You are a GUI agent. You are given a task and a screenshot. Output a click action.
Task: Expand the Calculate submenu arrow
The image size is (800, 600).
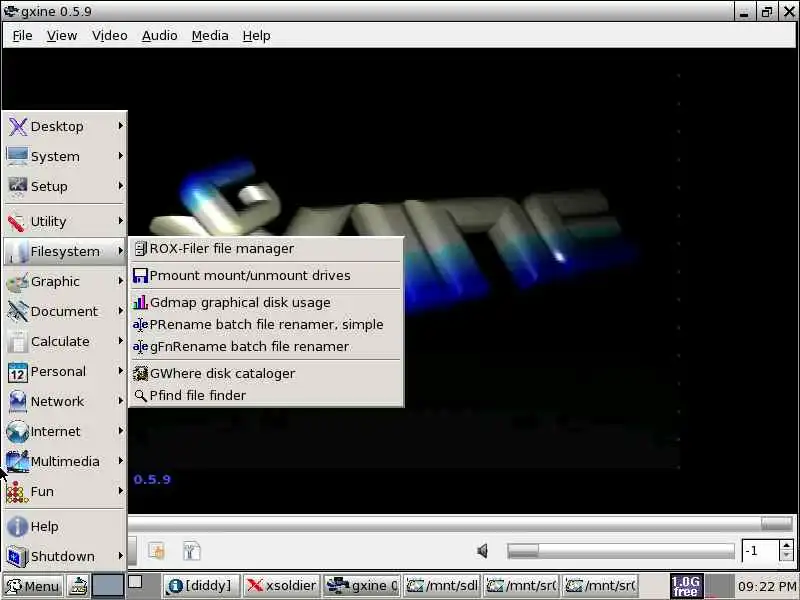(120, 341)
